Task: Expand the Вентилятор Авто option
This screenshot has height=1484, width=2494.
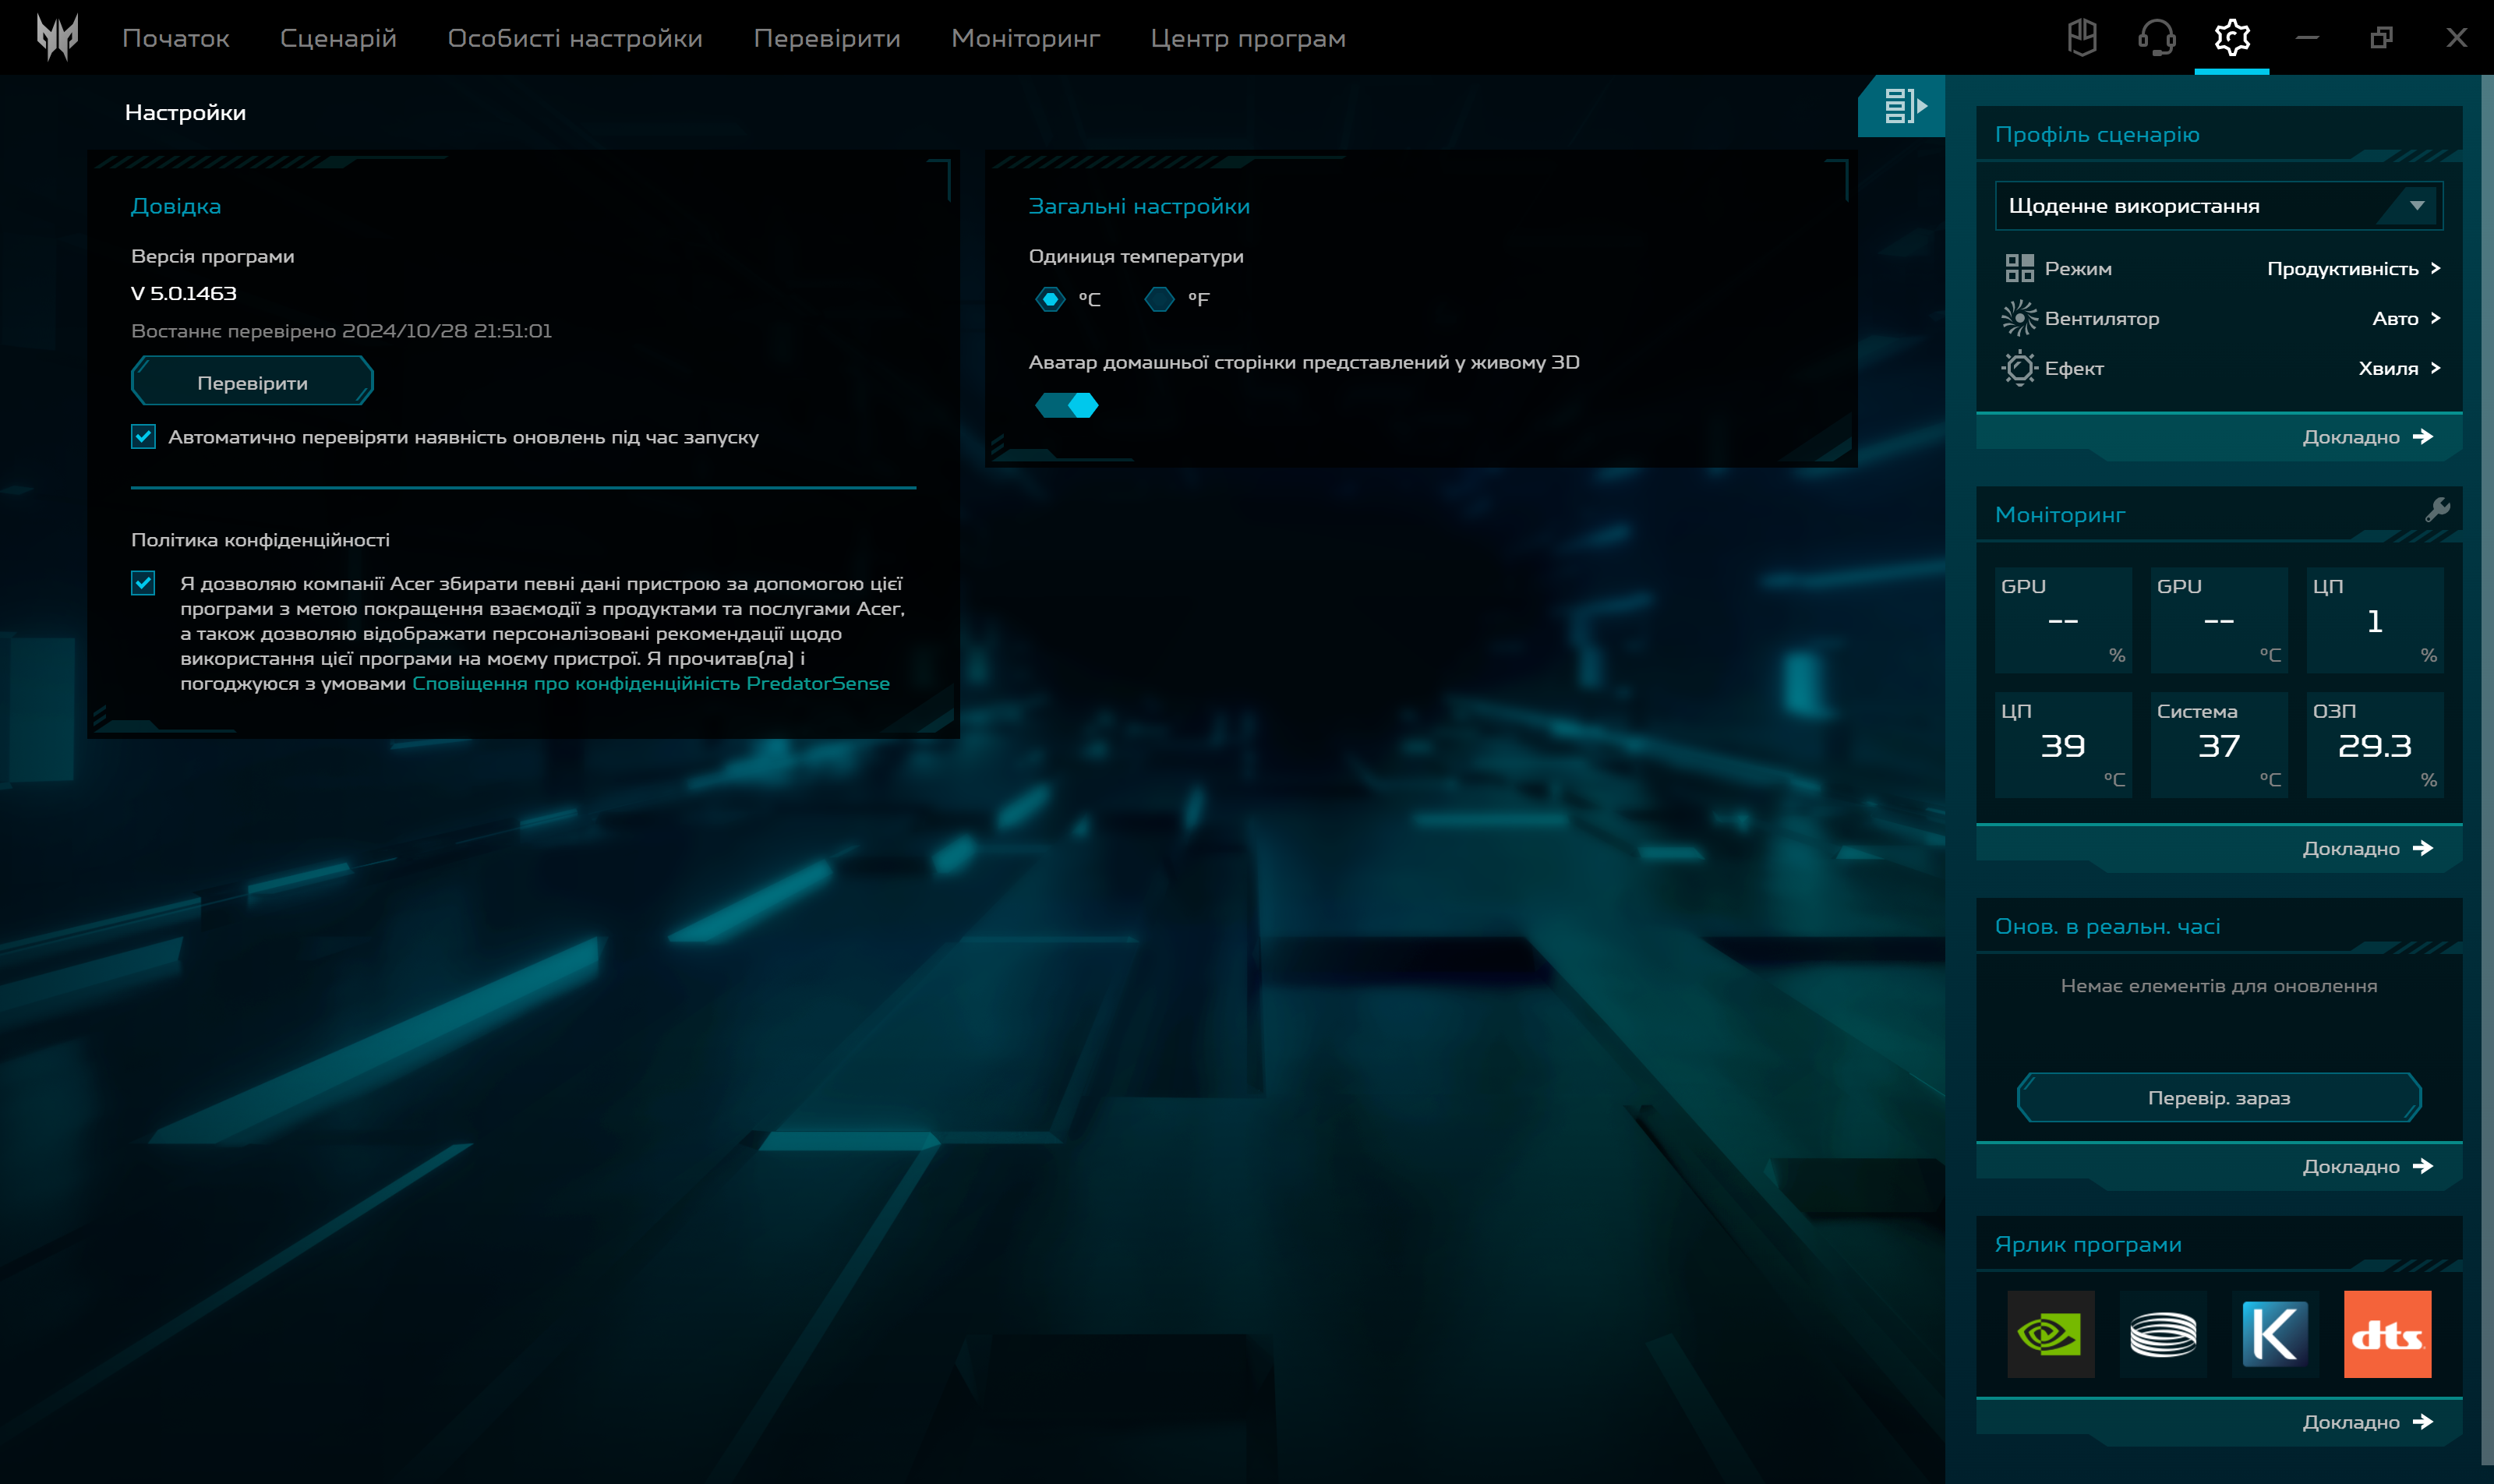Action: 2405,318
